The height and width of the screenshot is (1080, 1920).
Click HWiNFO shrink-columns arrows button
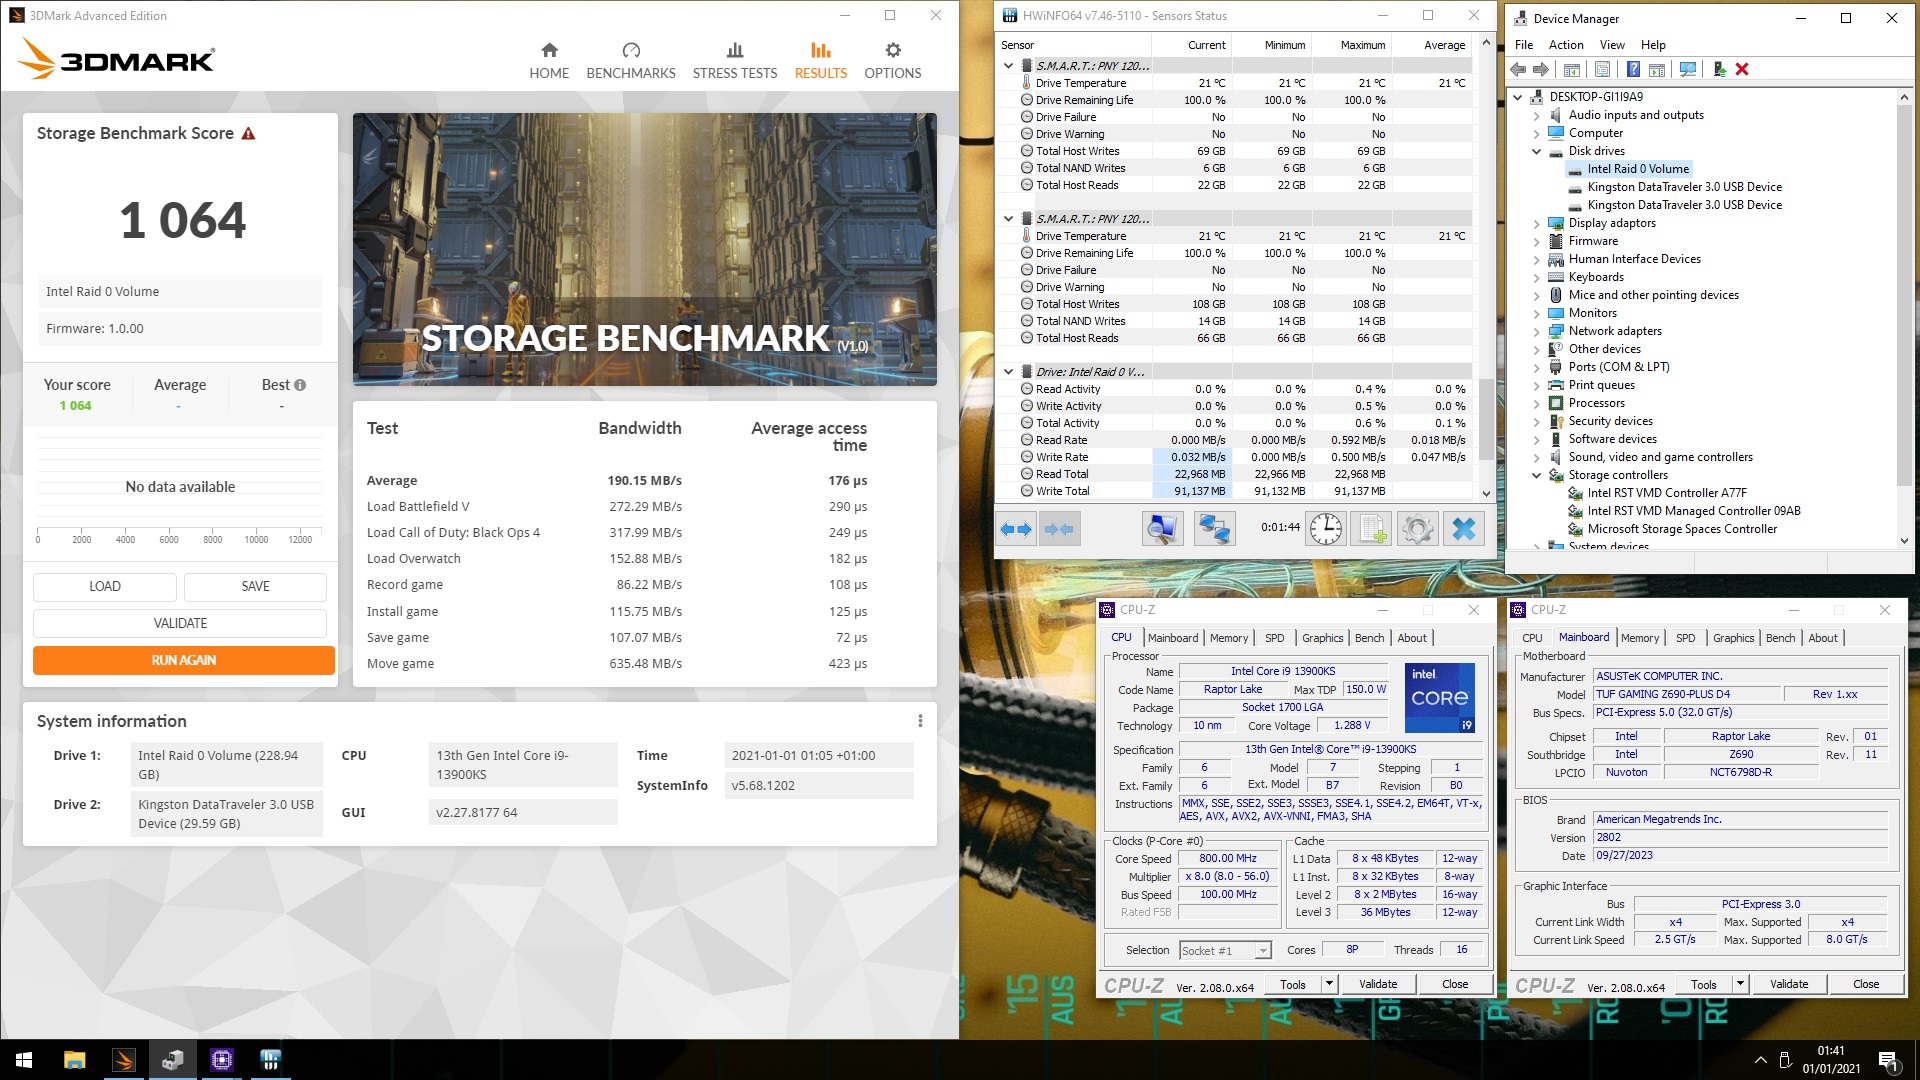[x=1059, y=529]
